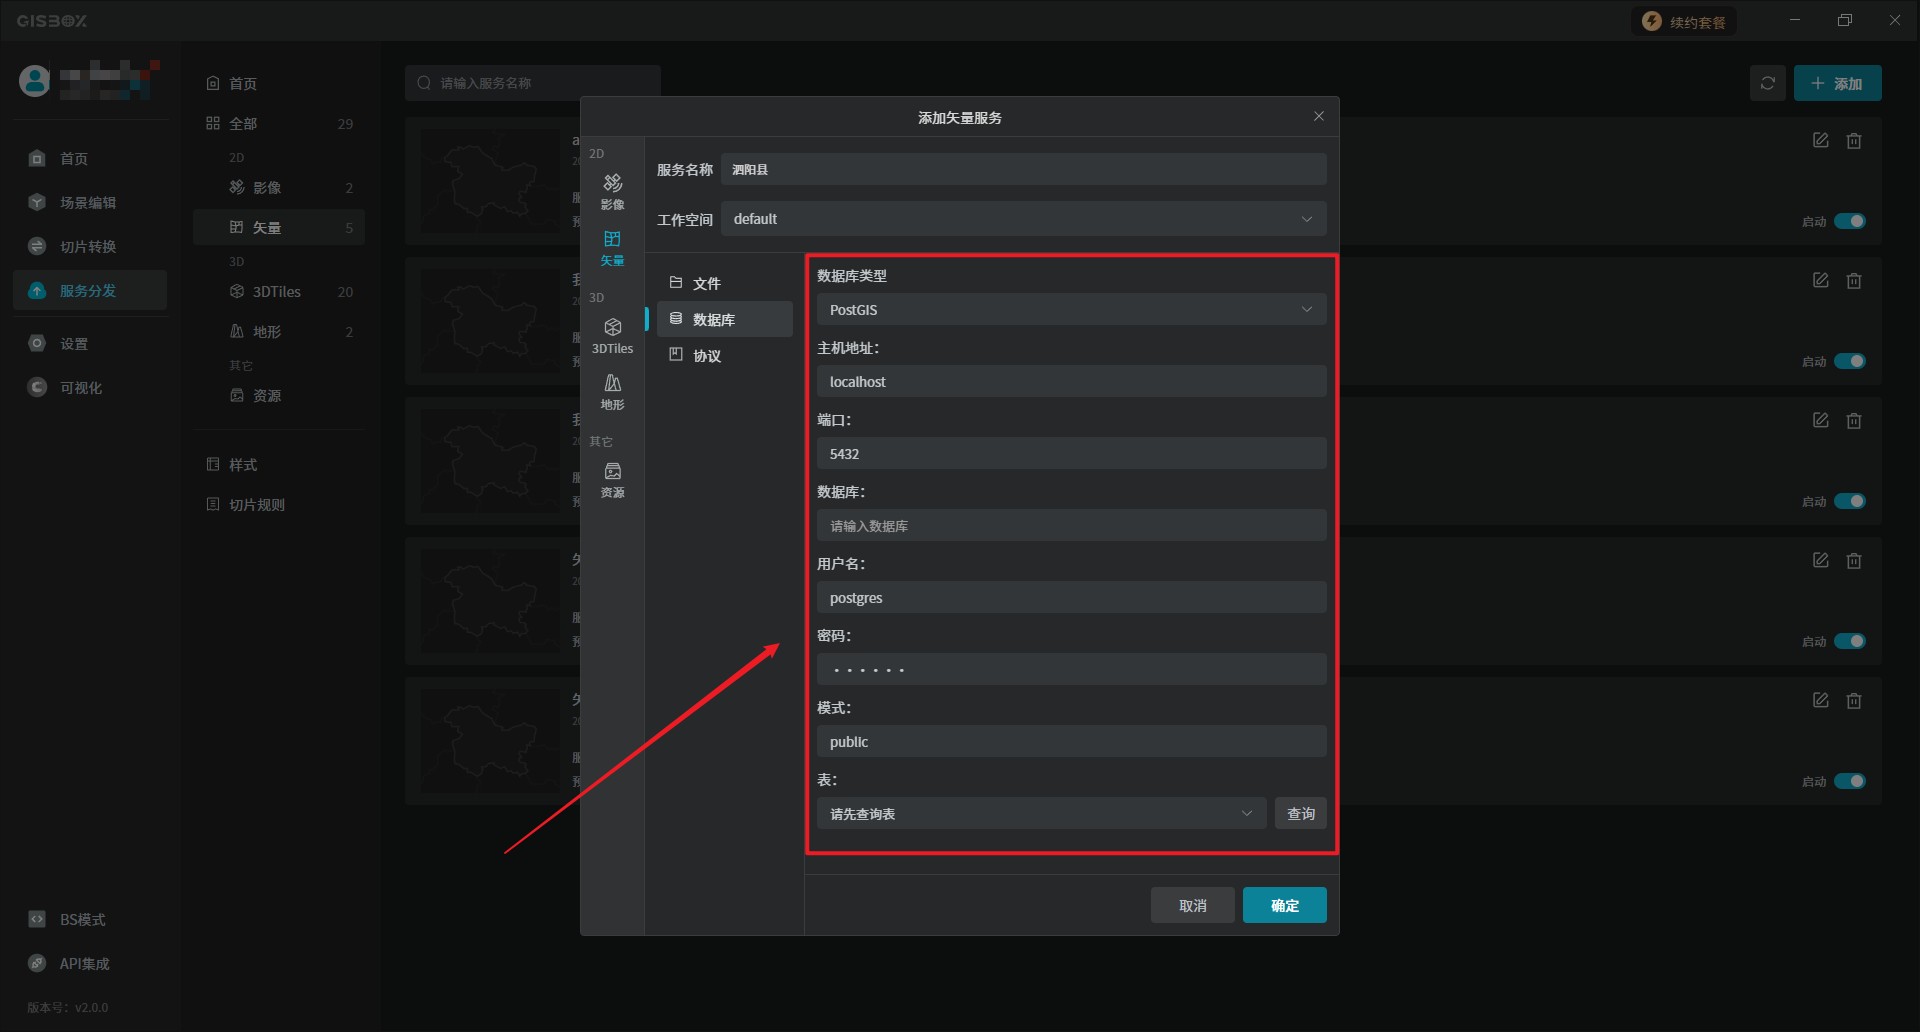Open the 工作空间 default dropdown
Image resolution: width=1920 pixels, height=1032 pixels.
pyautogui.click(x=1023, y=219)
